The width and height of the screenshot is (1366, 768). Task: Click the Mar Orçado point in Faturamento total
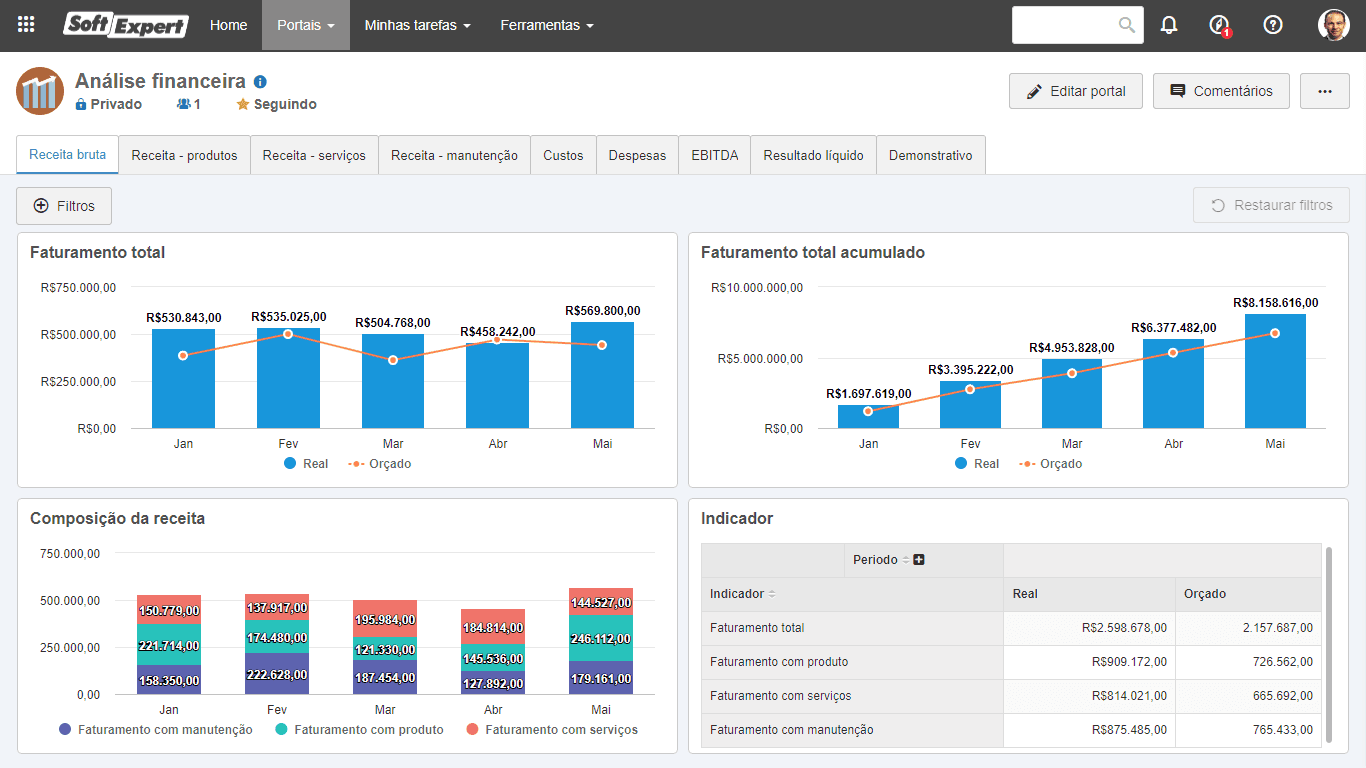tap(393, 360)
